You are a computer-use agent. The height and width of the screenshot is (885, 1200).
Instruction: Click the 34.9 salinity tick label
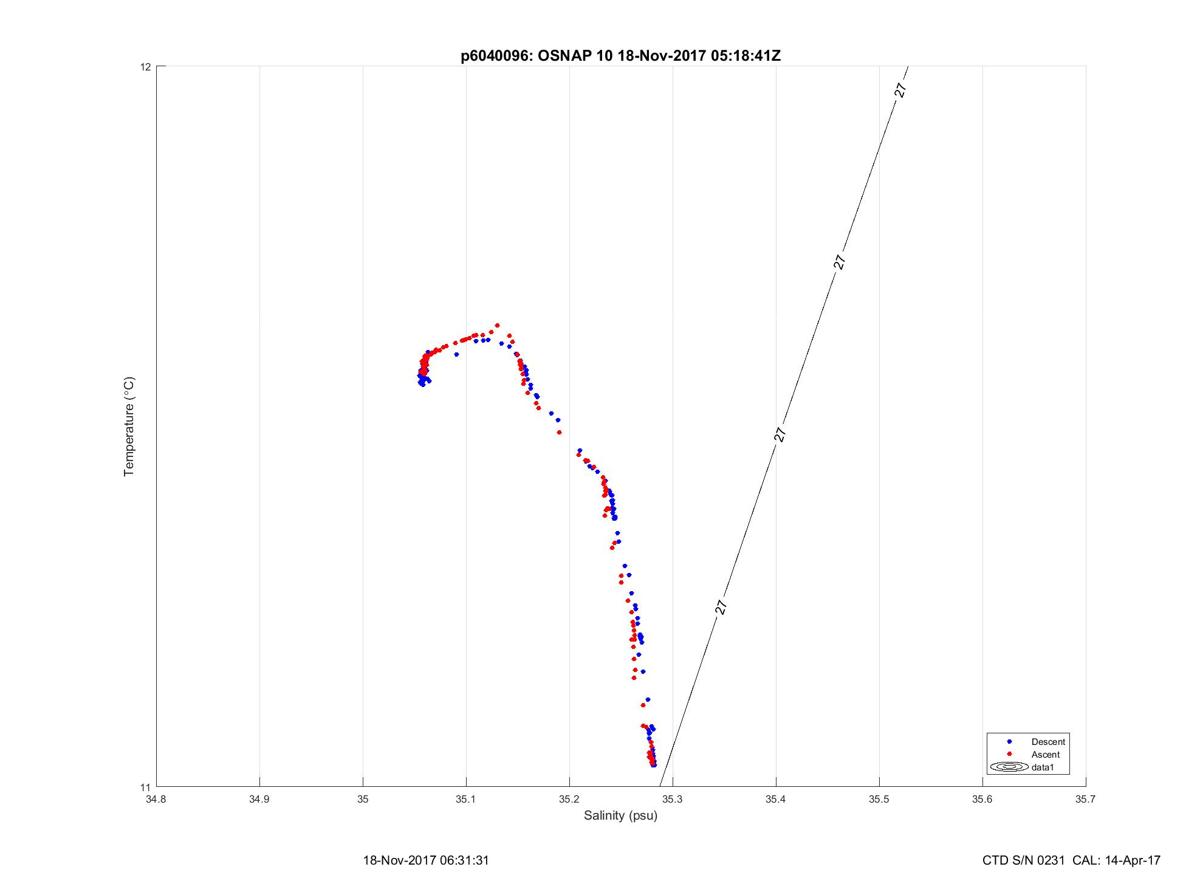tap(259, 799)
